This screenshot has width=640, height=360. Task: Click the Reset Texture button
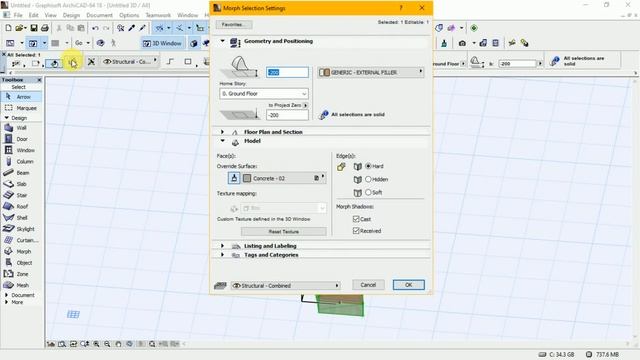pyautogui.click(x=284, y=231)
